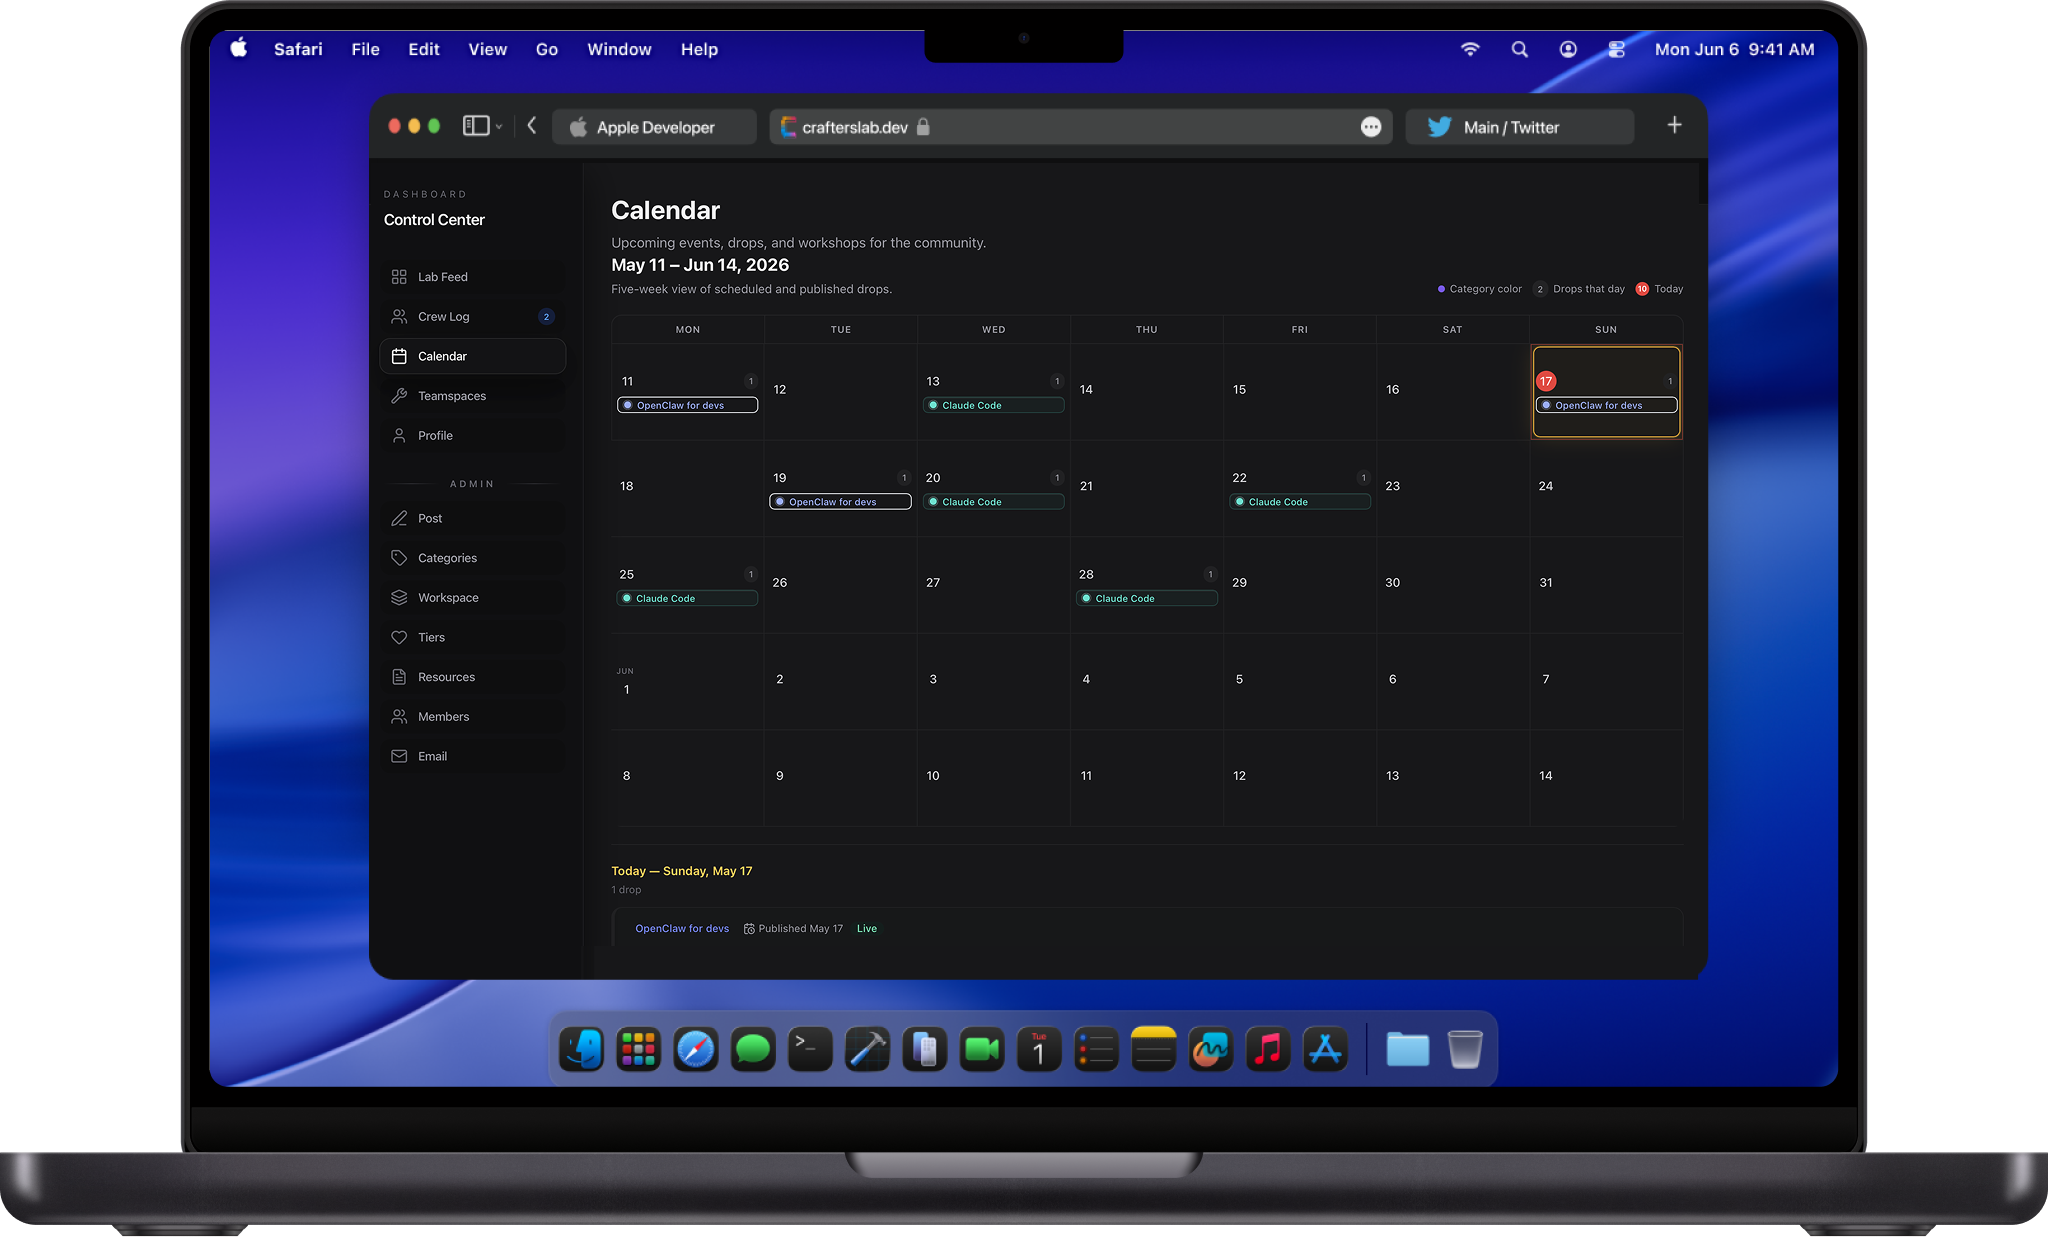The height and width of the screenshot is (1237, 2048).
Task: Open the View menu
Action: 488,49
